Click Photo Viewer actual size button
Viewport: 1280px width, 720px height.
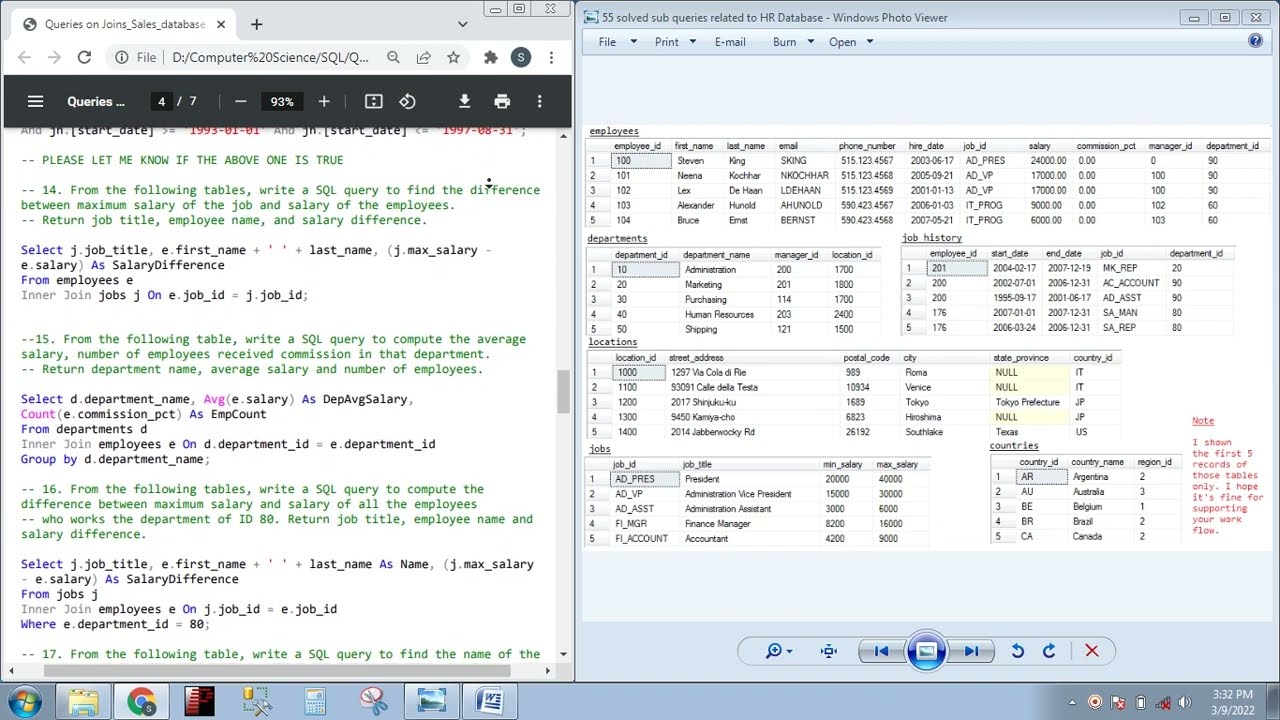point(829,651)
